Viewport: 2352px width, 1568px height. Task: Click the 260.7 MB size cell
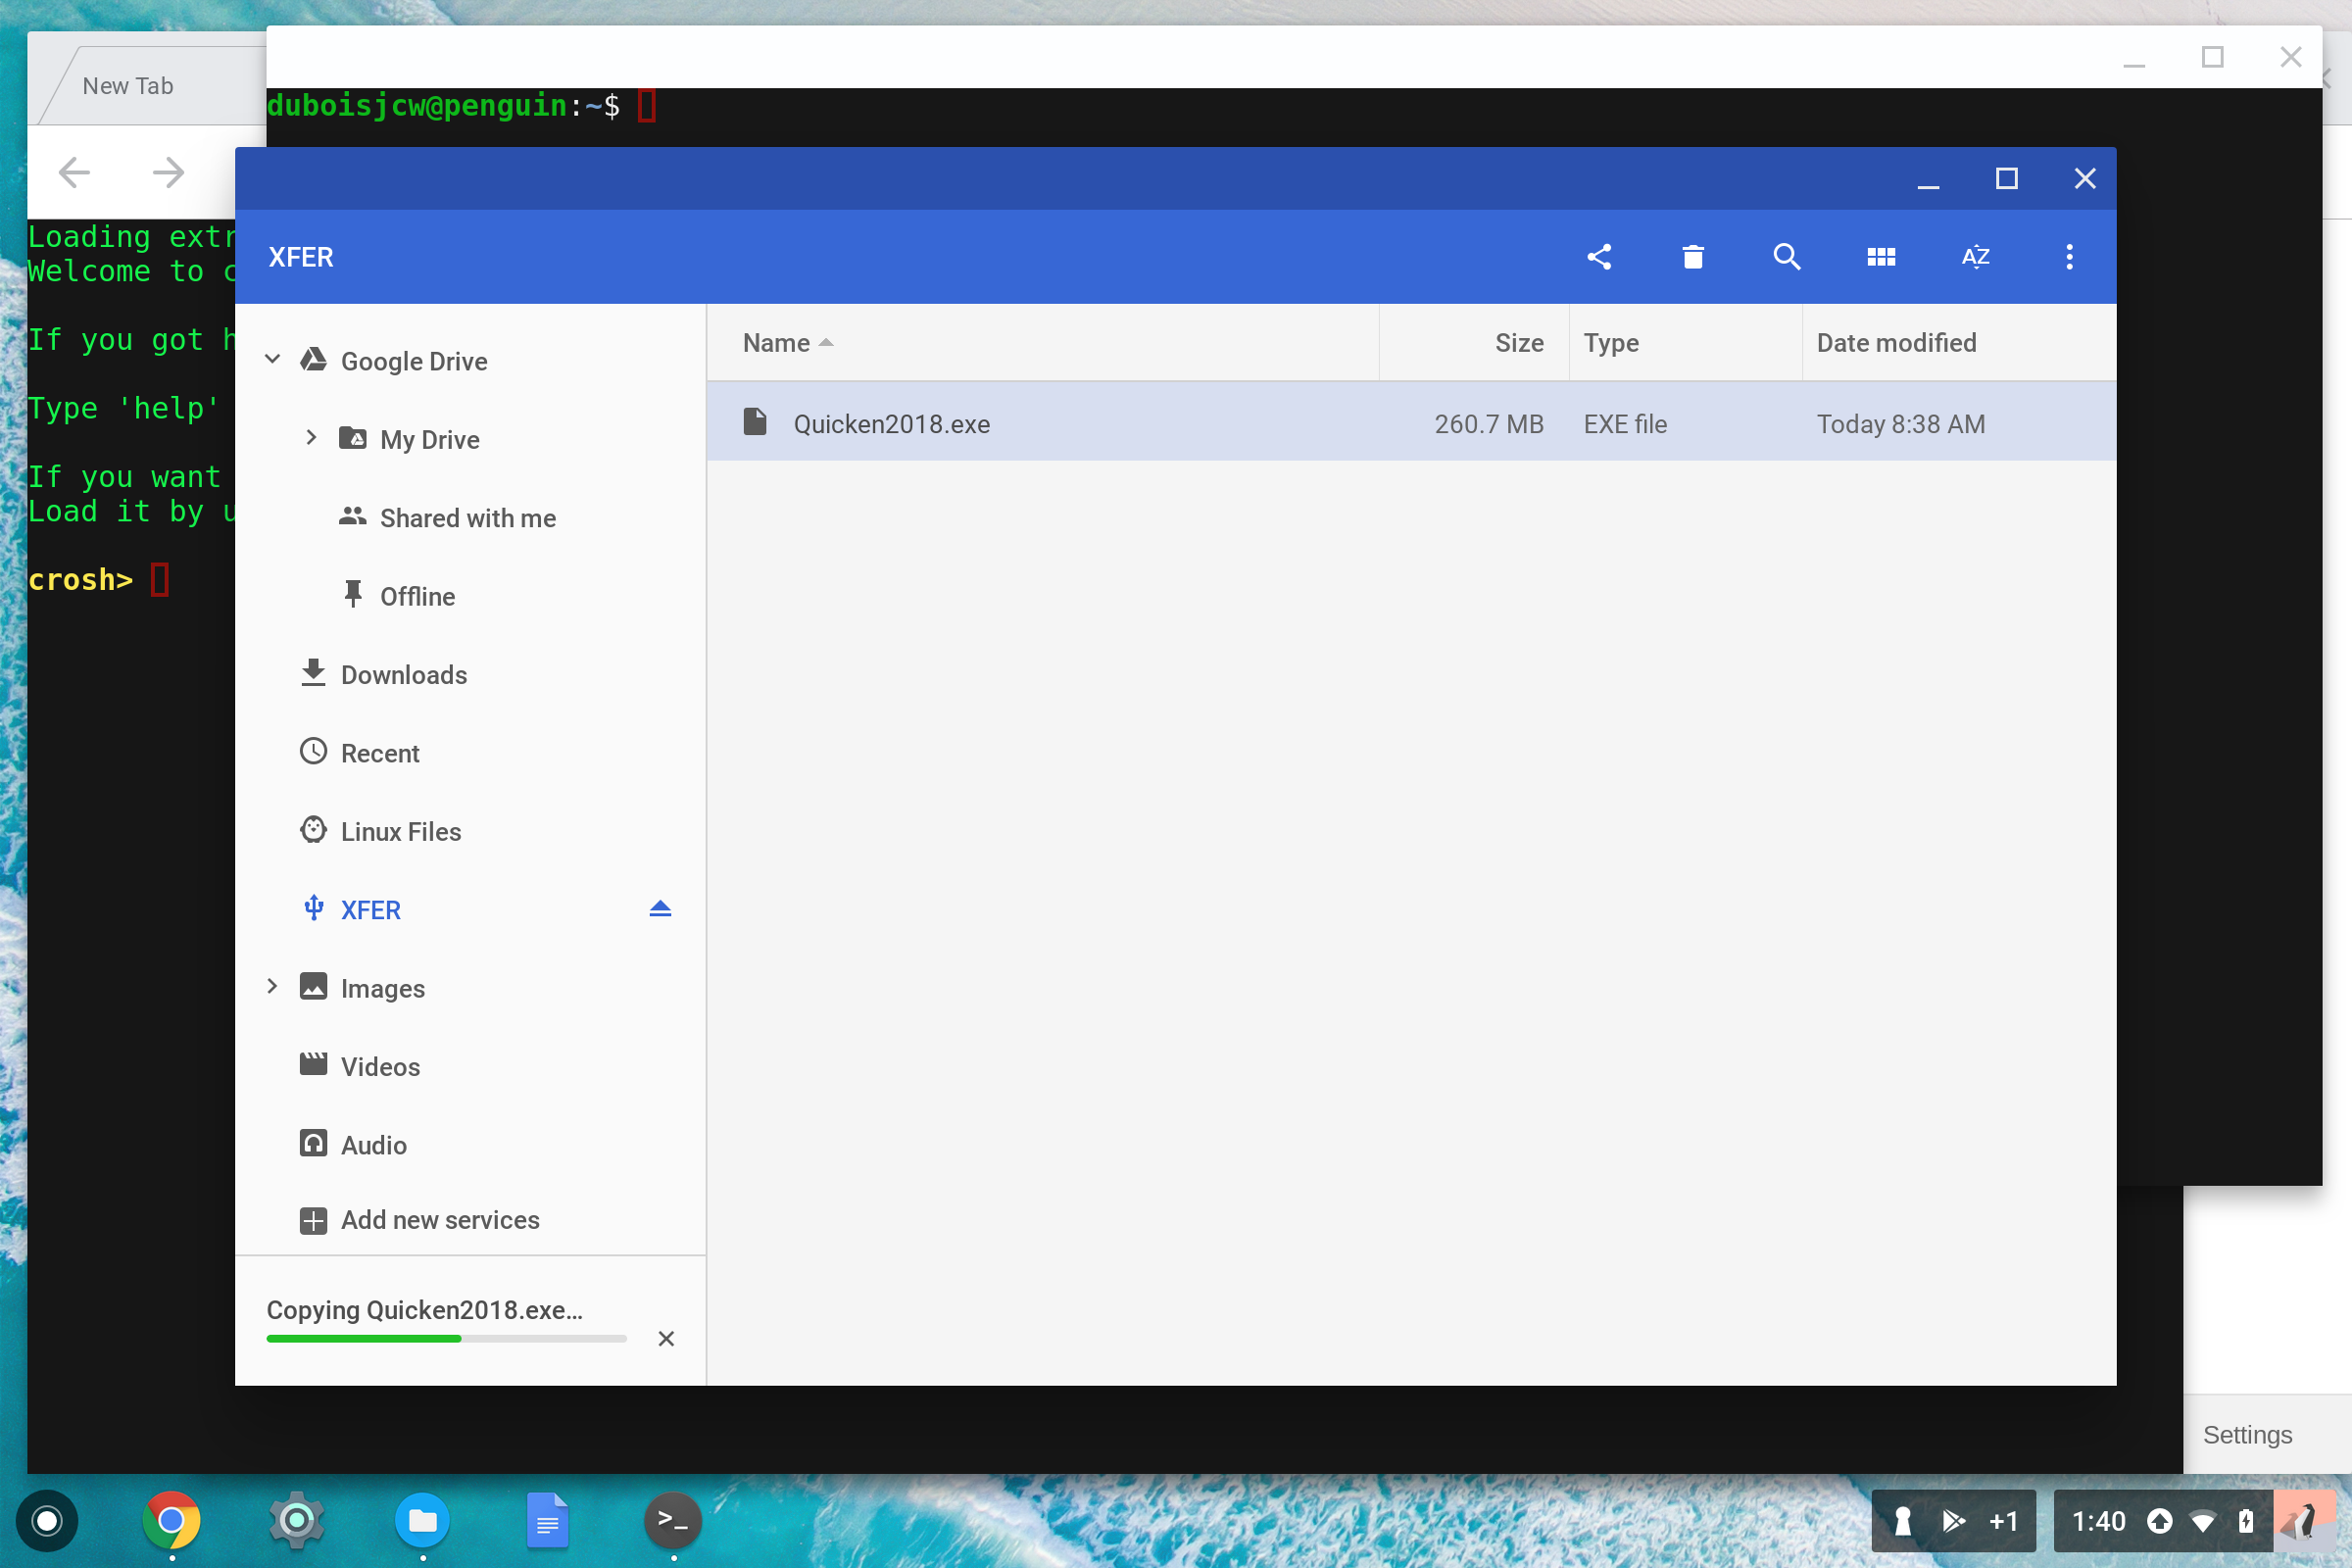pos(1489,424)
